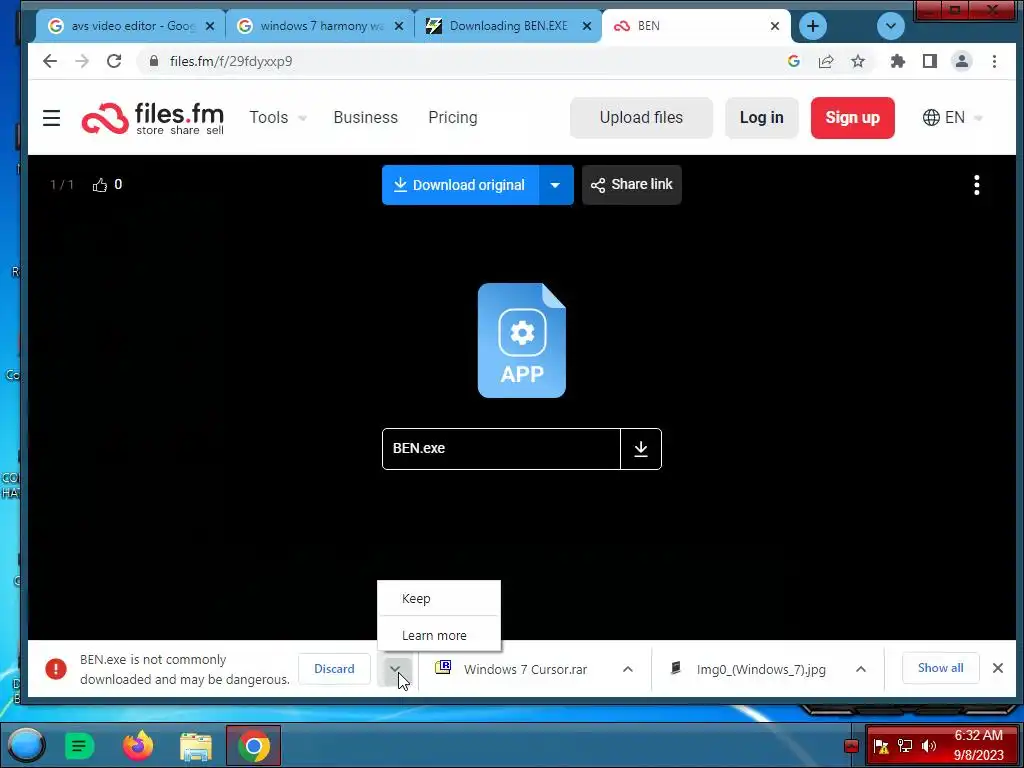This screenshot has width=1024, height=768.
Task: Open the file viewer's vertical dots menu
Action: (x=976, y=185)
